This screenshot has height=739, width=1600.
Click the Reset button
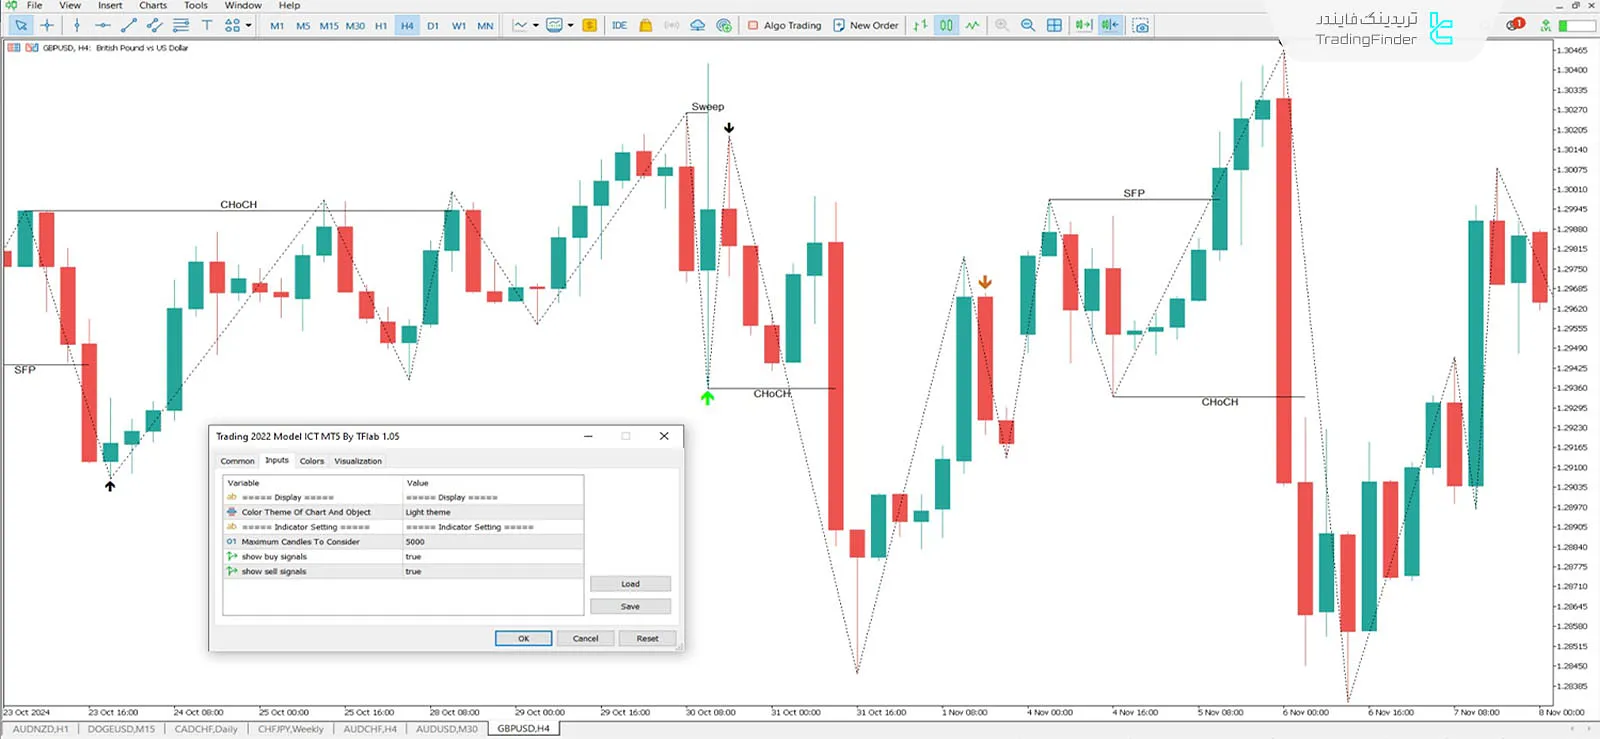pyautogui.click(x=647, y=638)
